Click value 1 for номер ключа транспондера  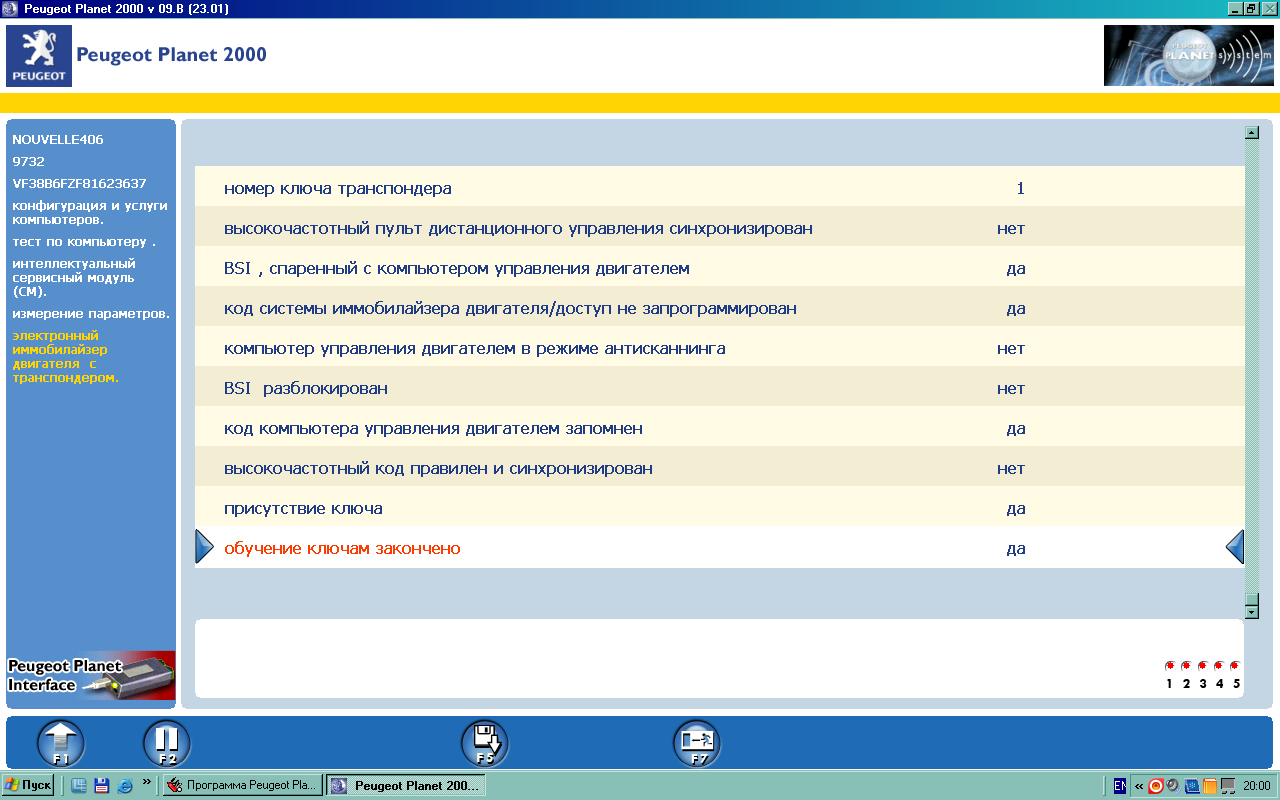[1020, 188]
